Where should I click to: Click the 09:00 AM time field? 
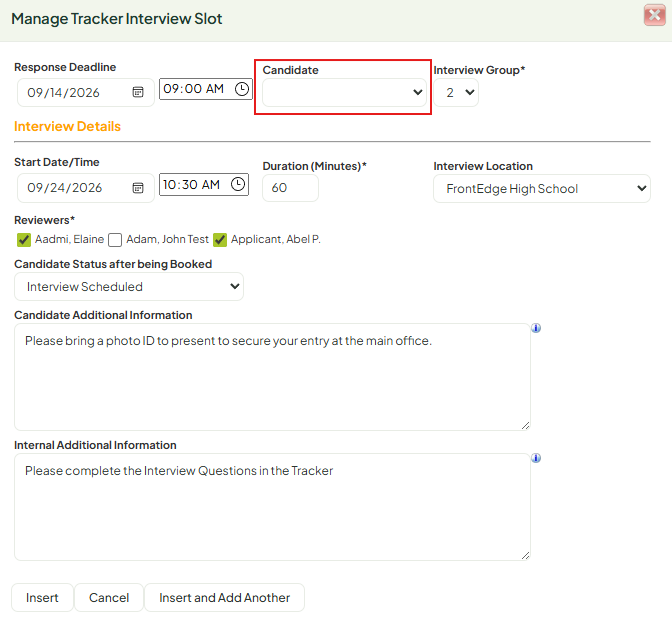(x=206, y=89)
